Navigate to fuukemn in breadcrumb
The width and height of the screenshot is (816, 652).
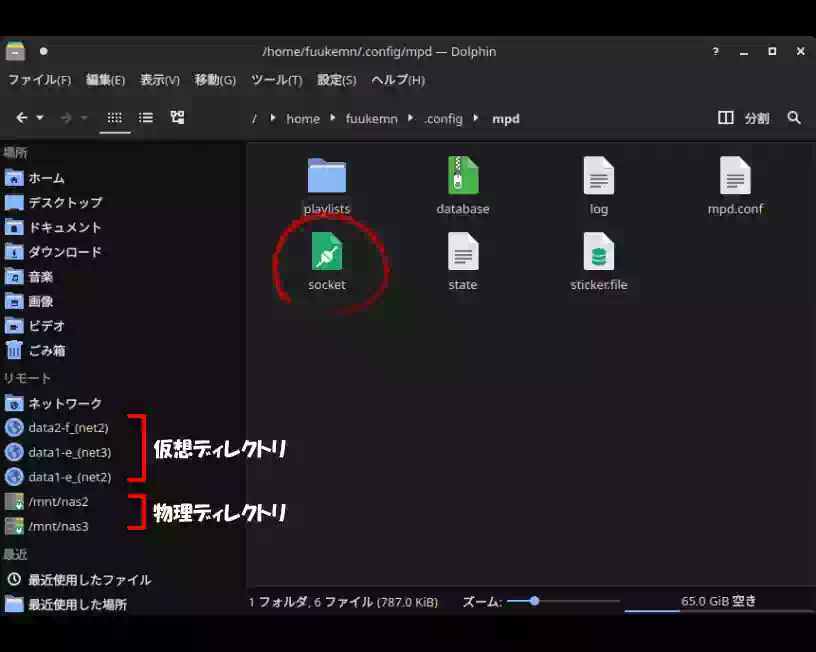[x=372, y=119]
